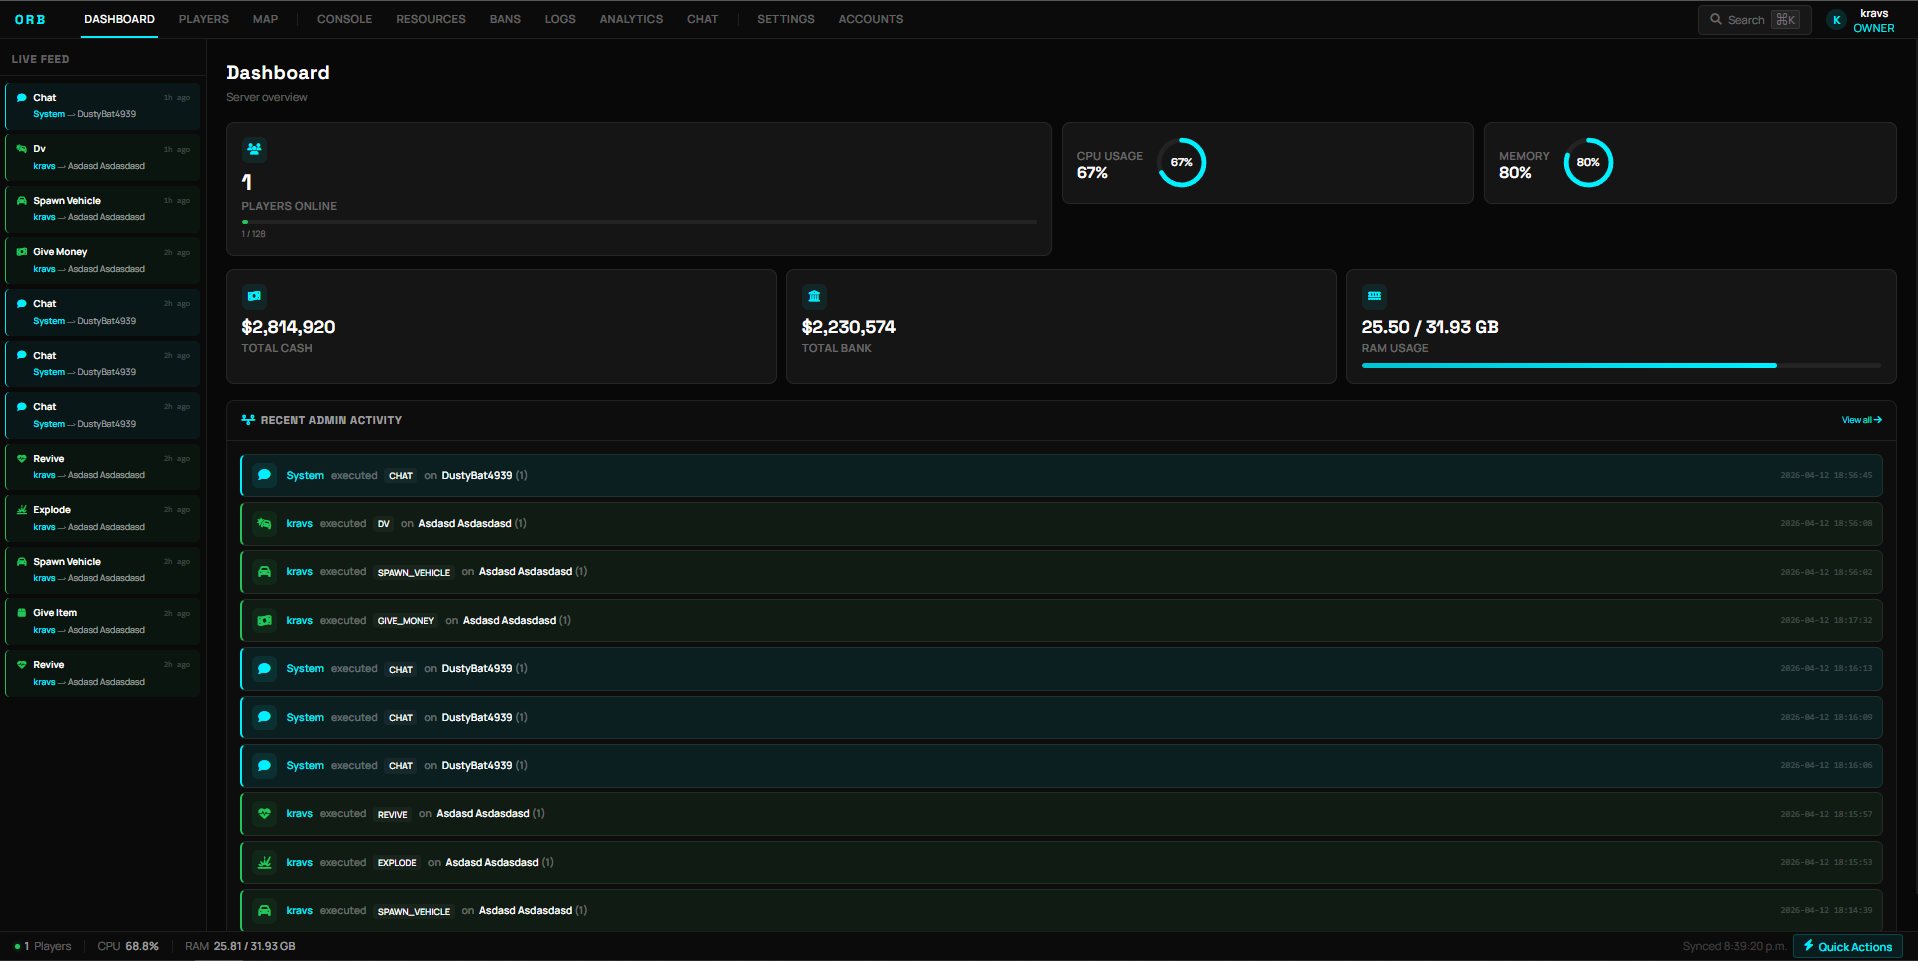Open the Dv live feed entry
Viewport: 1918px width, 961px height.
coord(103,157)
